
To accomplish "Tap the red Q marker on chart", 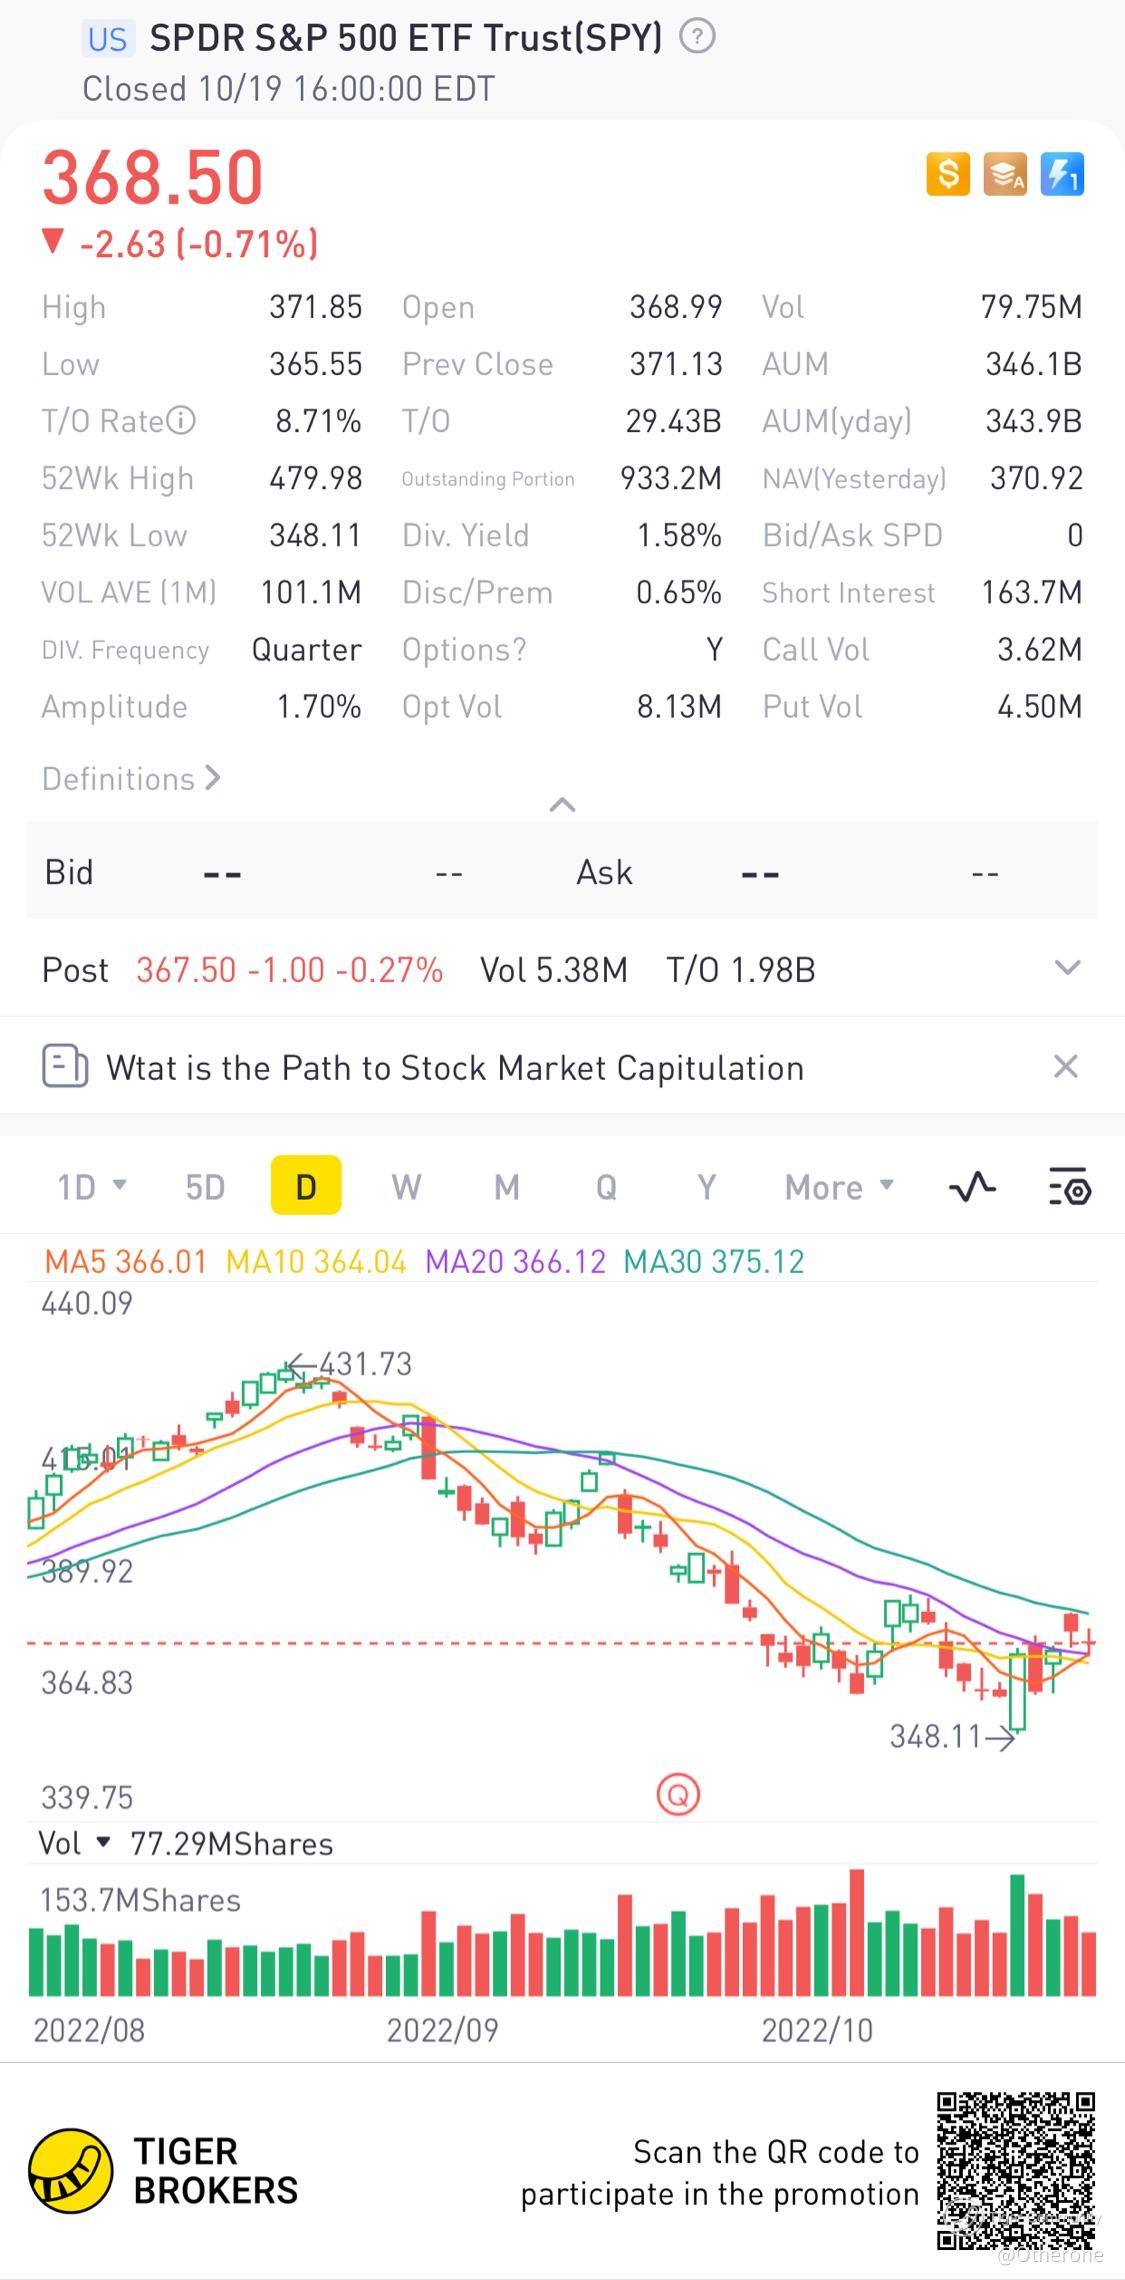I will (x=678, y=1794).
